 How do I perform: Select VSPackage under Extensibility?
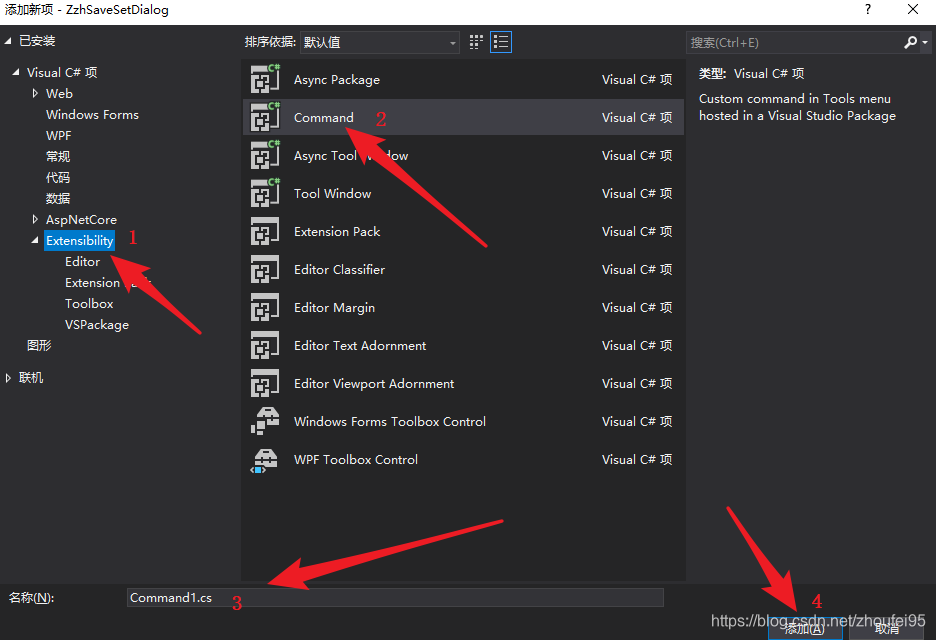click(97, 325)
